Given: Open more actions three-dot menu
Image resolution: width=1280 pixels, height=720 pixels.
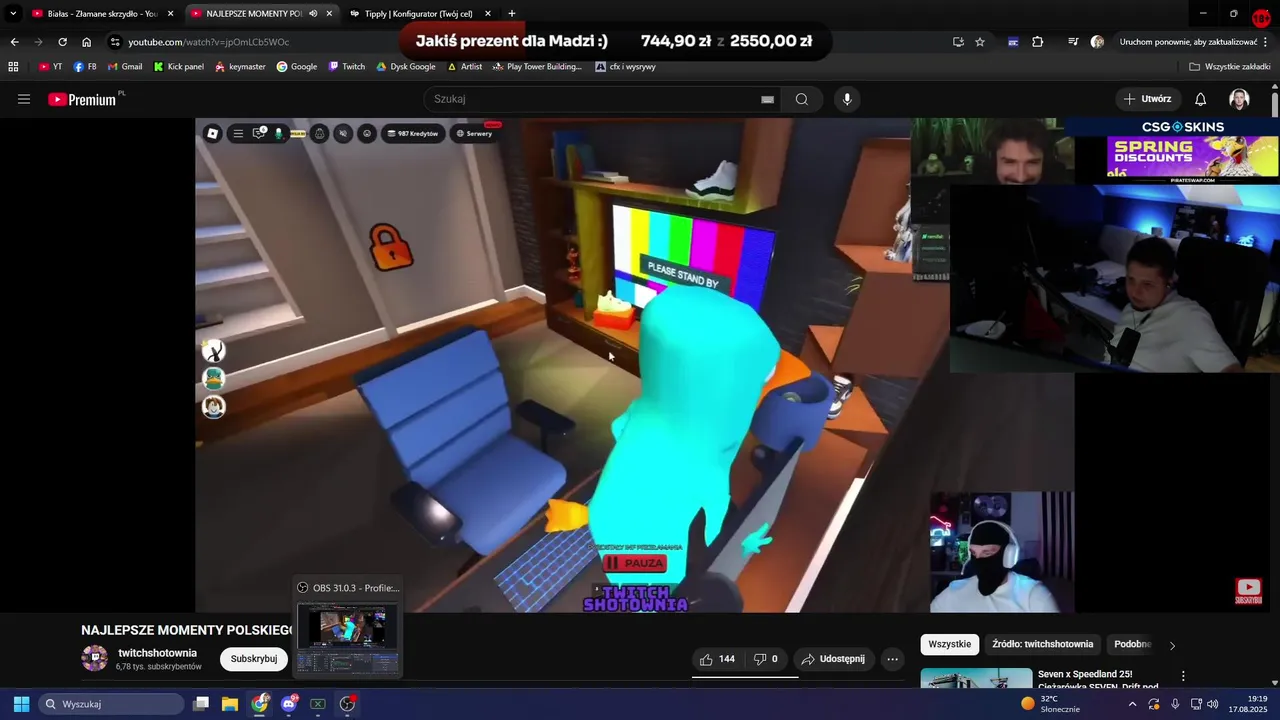Looking at the screenshot, I should coord(892,659).
